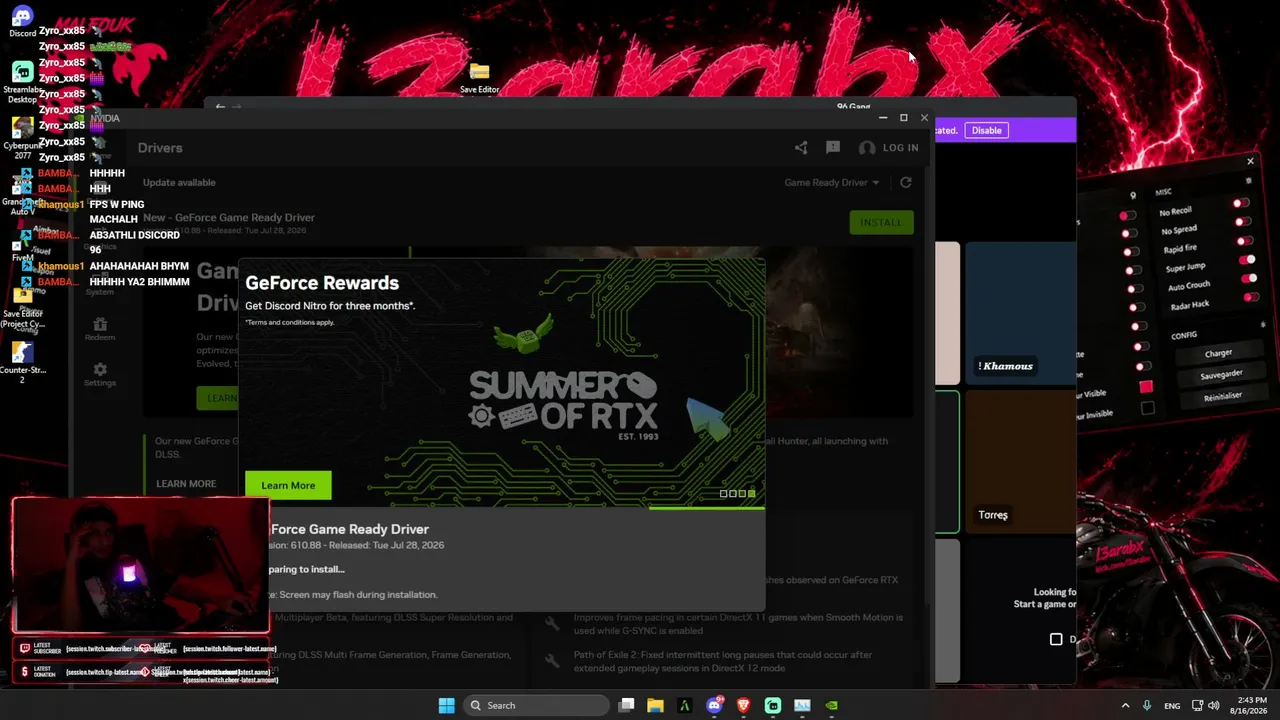
Task: Toggle the Rapid fire switch
Action: [1245, 241]
